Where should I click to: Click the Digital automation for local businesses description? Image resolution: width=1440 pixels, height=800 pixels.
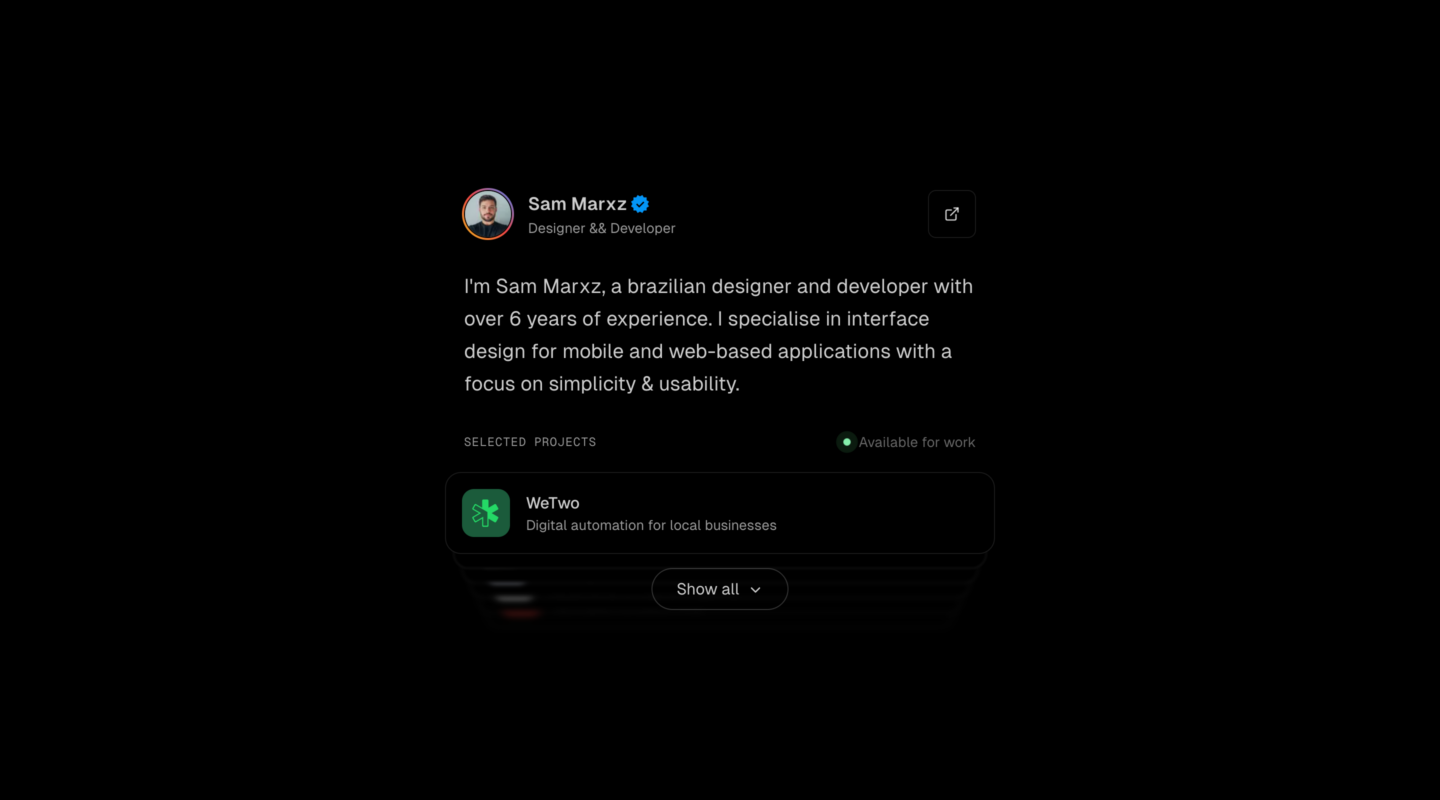point(651,525)
